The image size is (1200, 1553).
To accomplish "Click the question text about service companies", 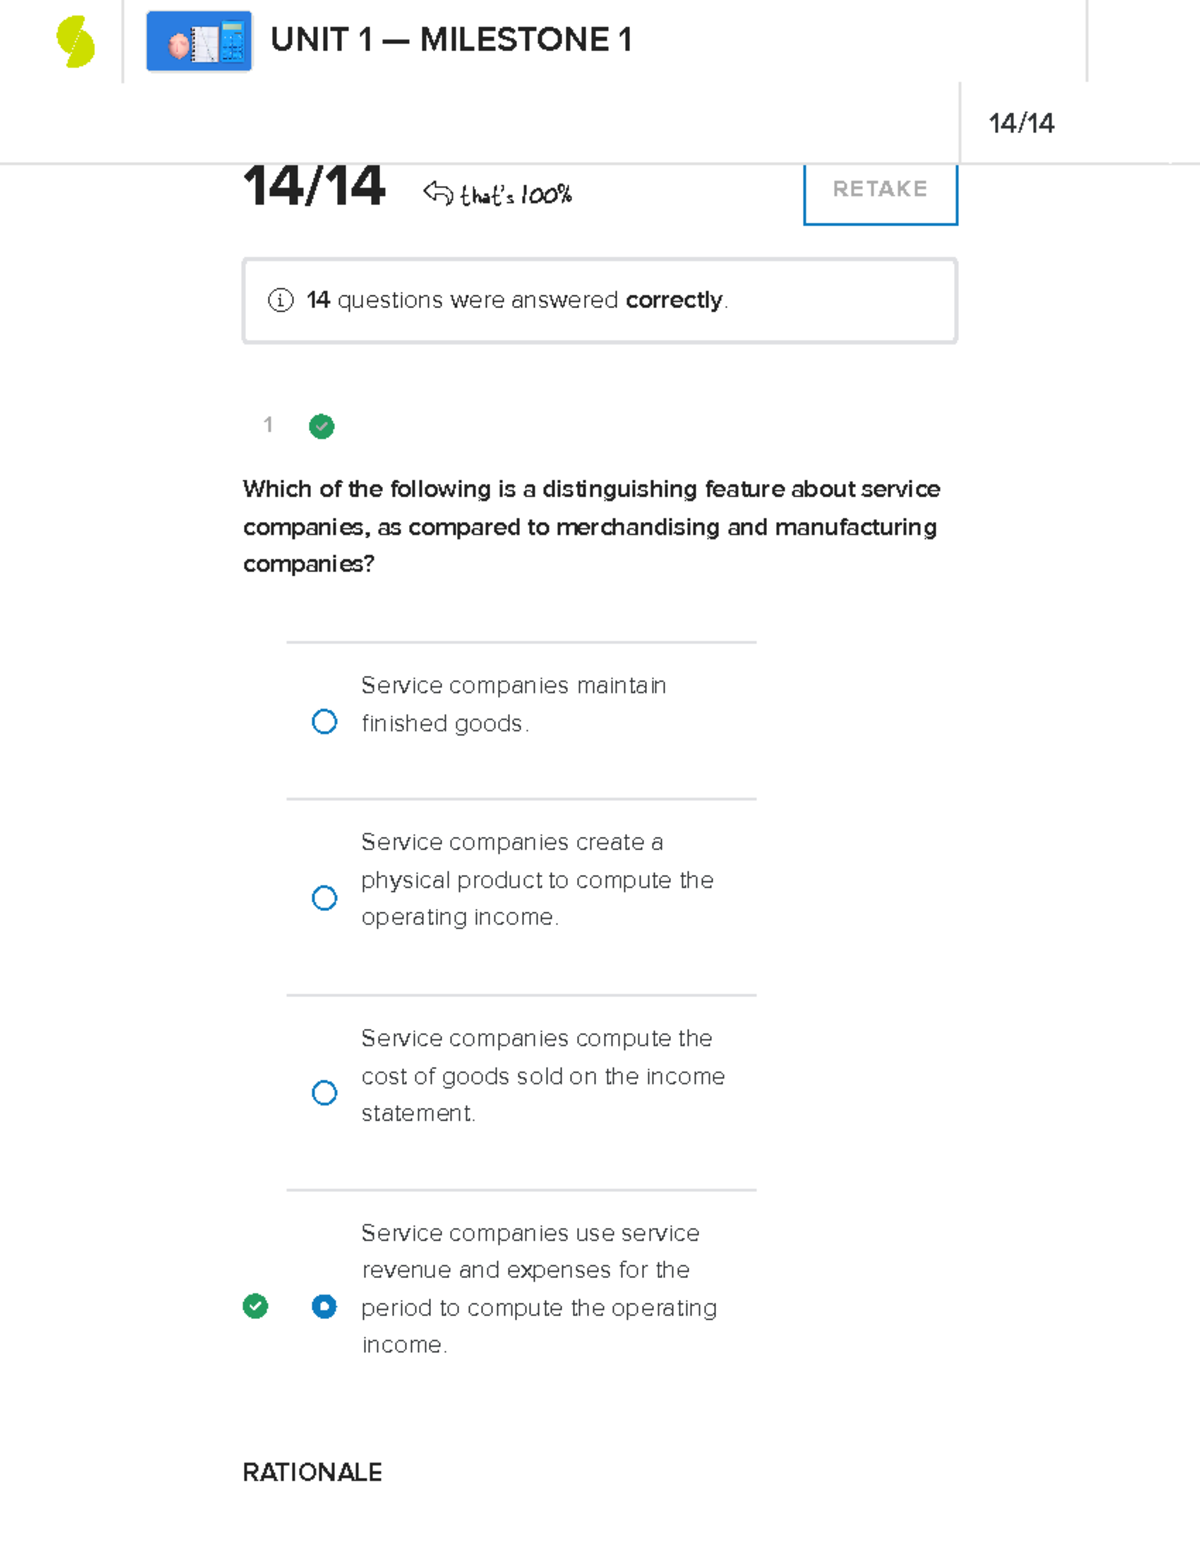I will click(591, 526).
